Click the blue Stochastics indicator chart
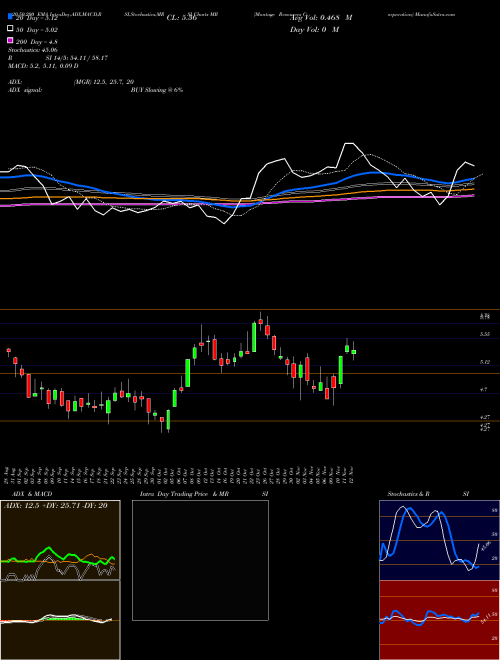This screenshot has width=500, height=660. (x=439, y=540)
